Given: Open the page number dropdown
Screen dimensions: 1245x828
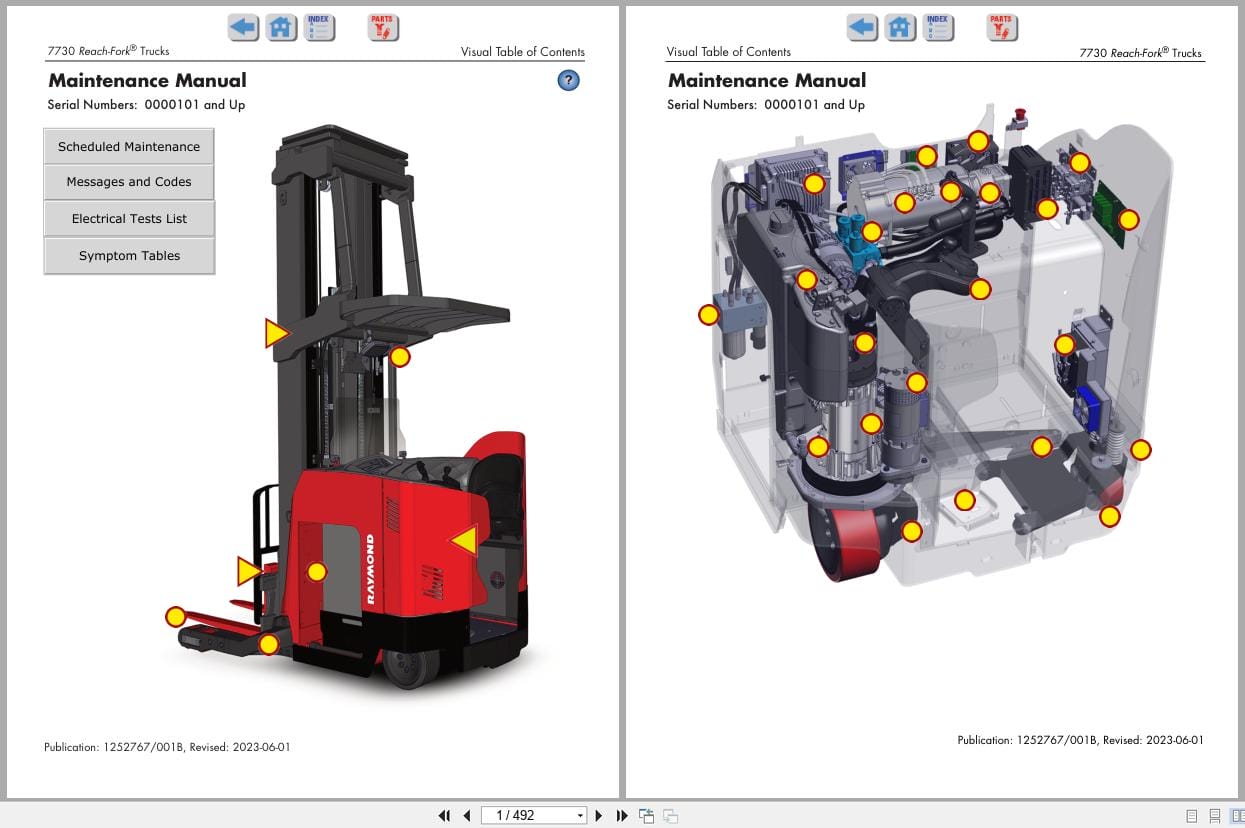Looking at the screenshot, I should coord(580,816).
